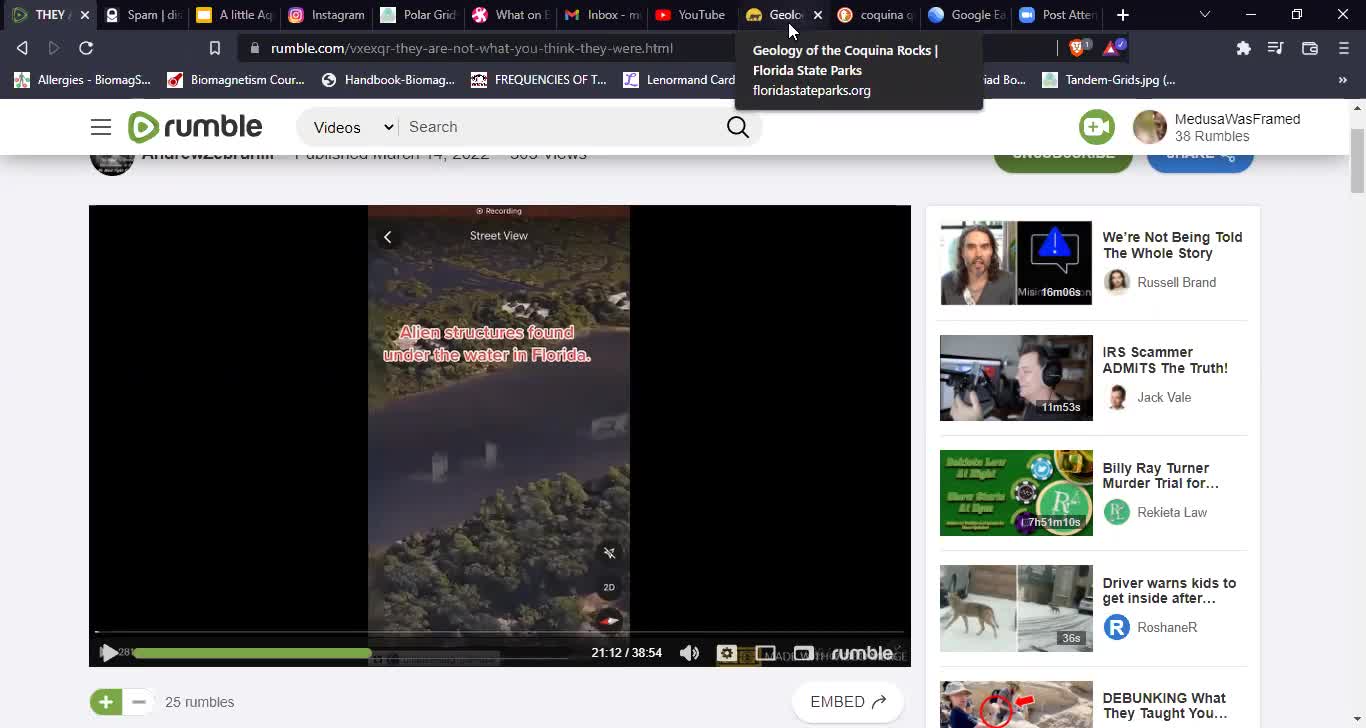Image resolution: width=1366 pixels, height=728 pixels.
Task: Open video player settings gear
Action: tap(727, 653)
